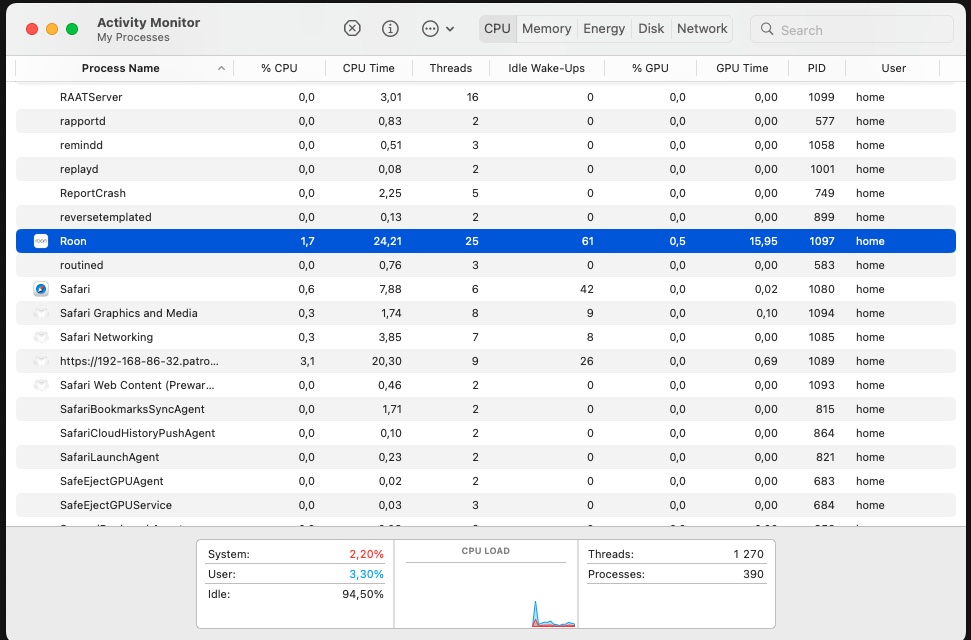Sort by the Threads column header

451,68
